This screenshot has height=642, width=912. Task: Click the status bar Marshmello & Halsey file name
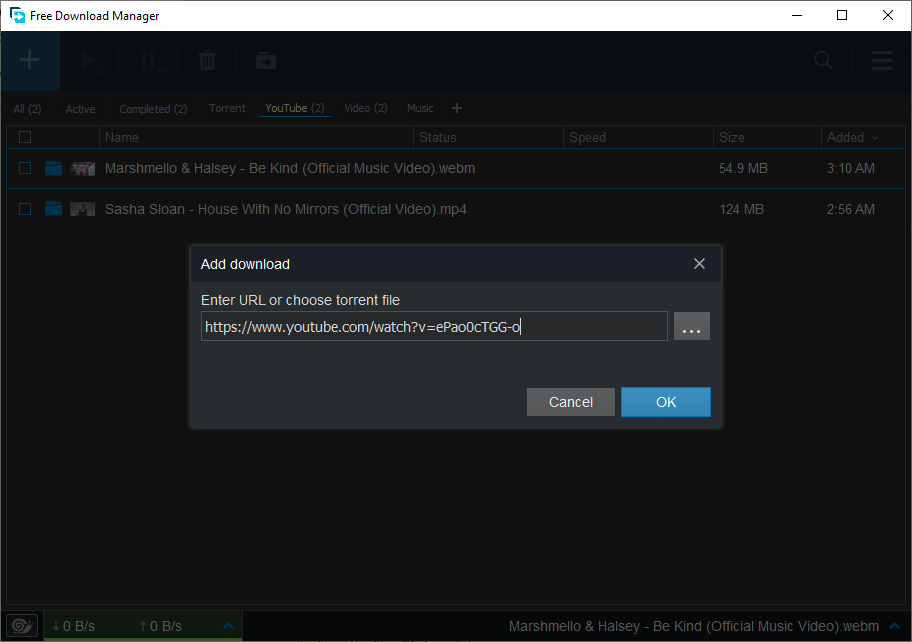694,626
